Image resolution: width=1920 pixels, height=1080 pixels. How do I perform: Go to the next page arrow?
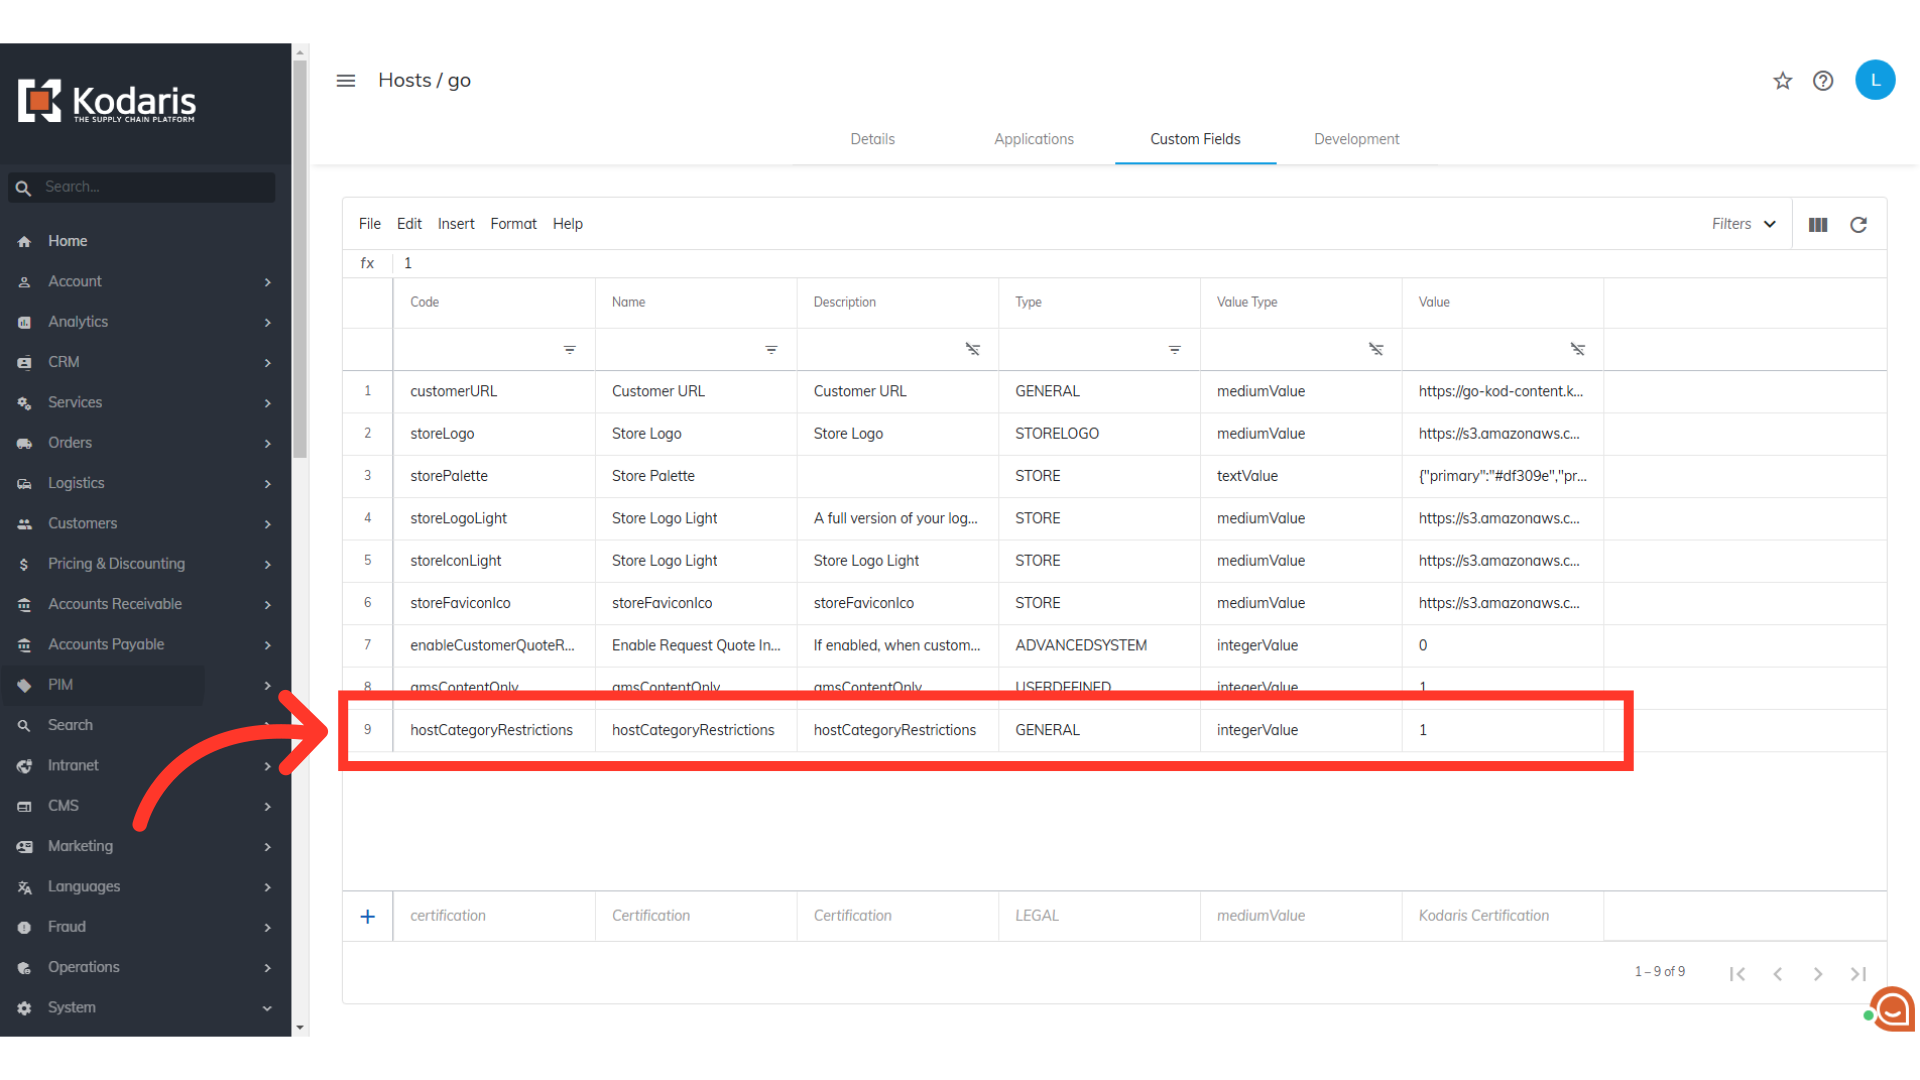click(x=1818, y=974)
